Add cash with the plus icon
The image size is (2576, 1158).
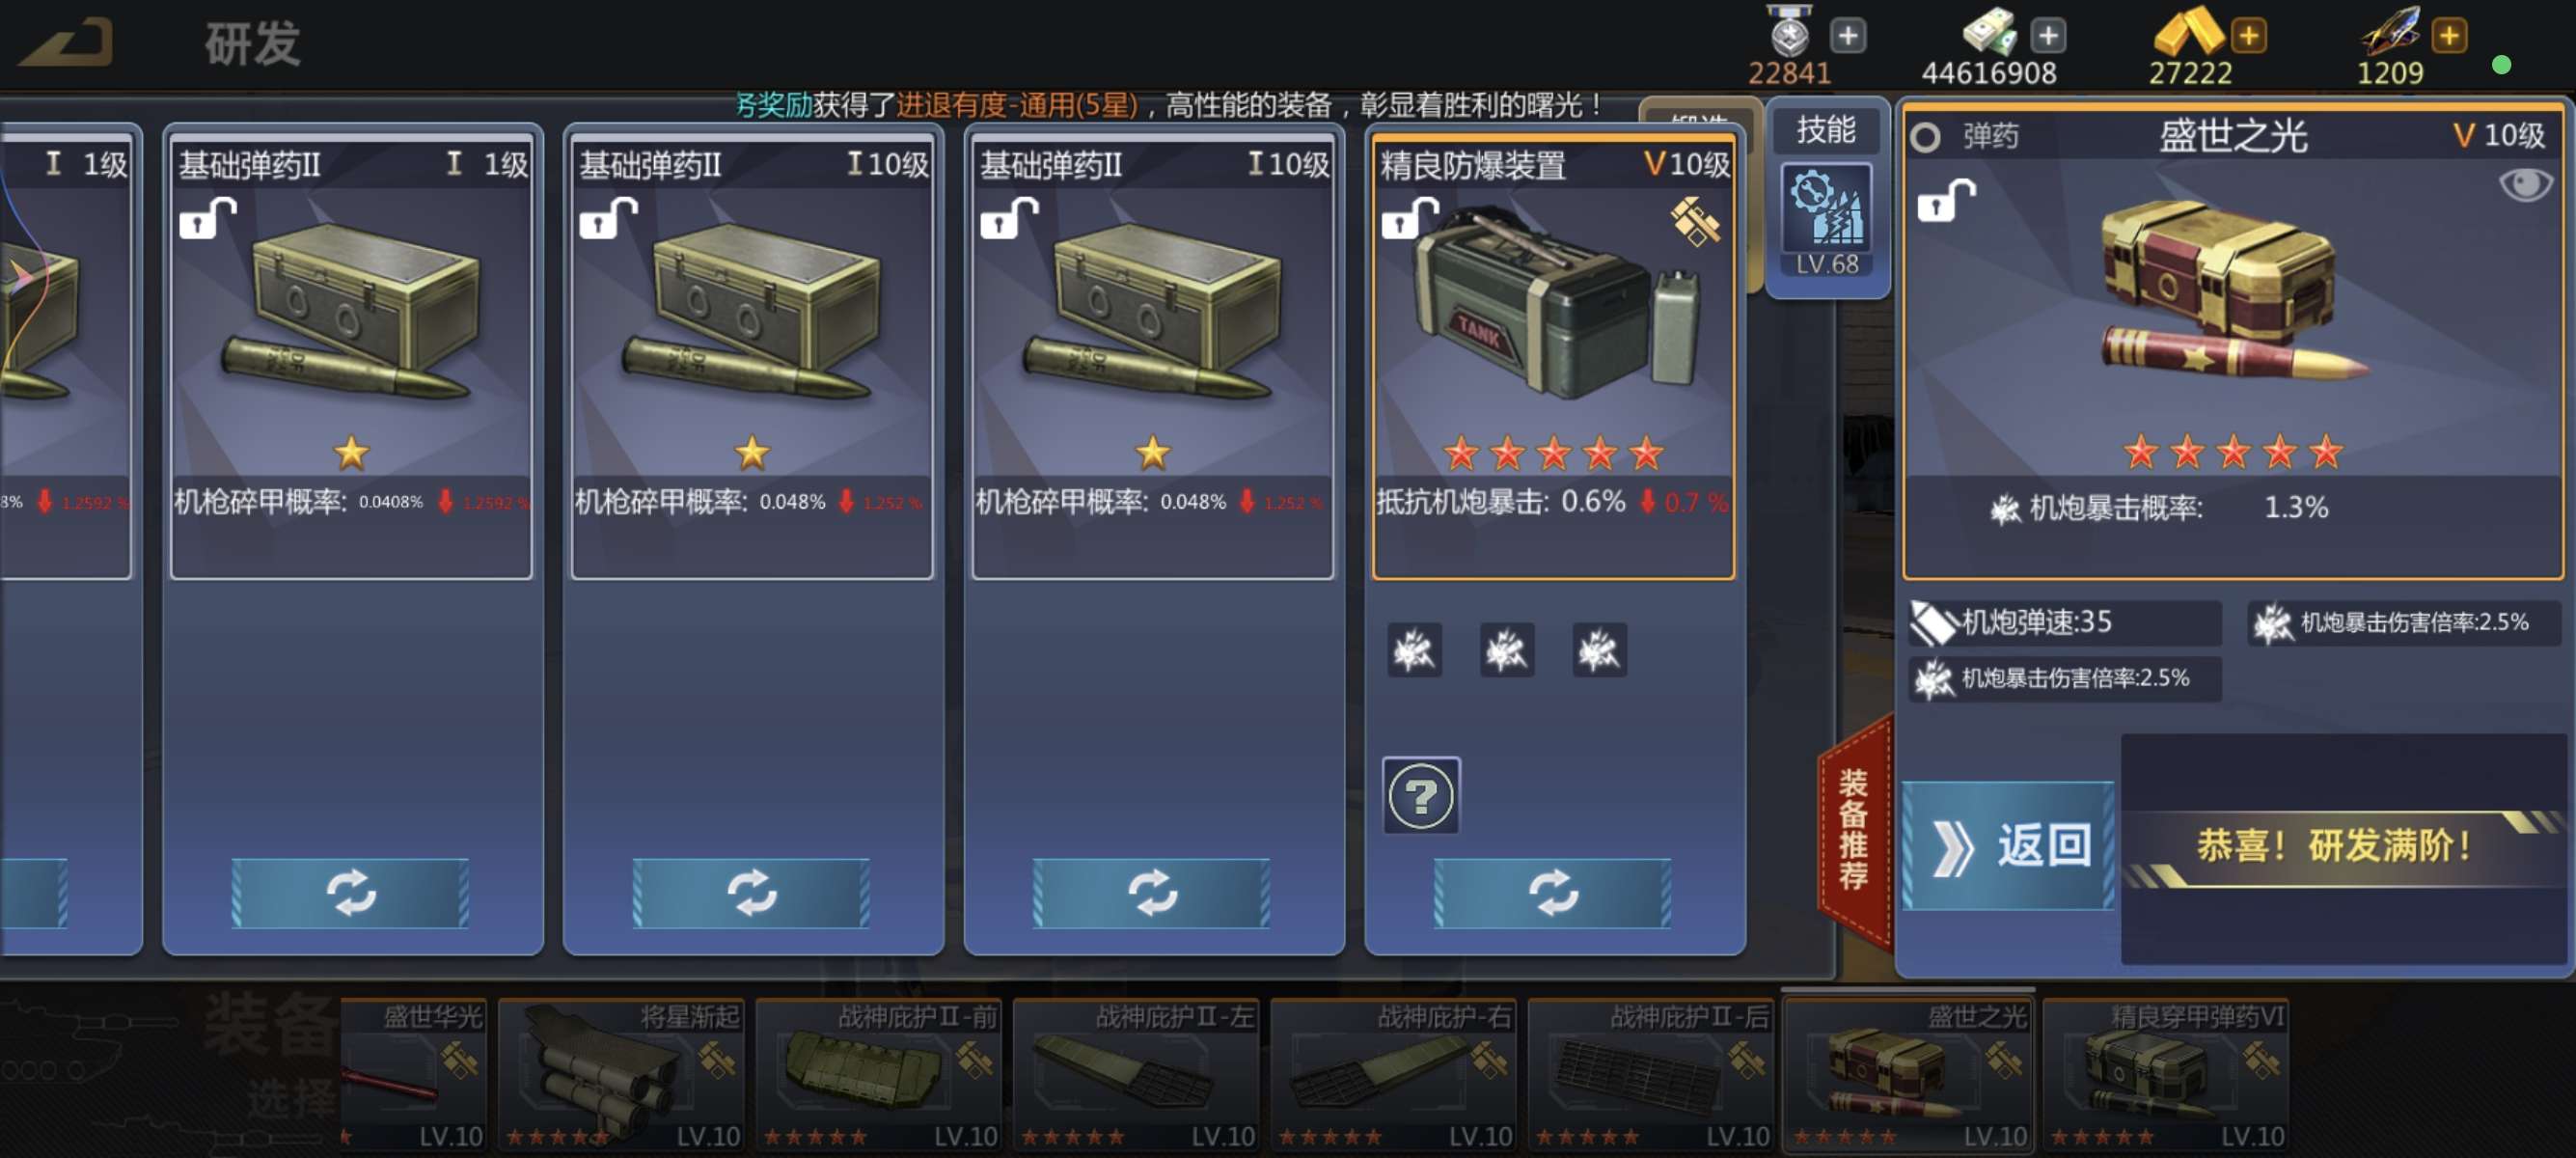(x=2047, y=37)
